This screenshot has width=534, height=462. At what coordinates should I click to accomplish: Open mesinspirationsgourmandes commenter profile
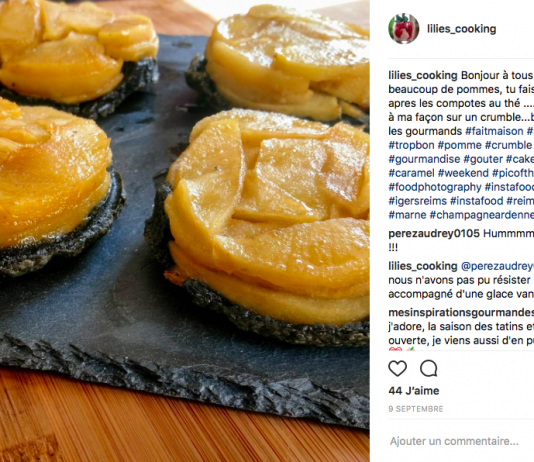pos(461,313)
